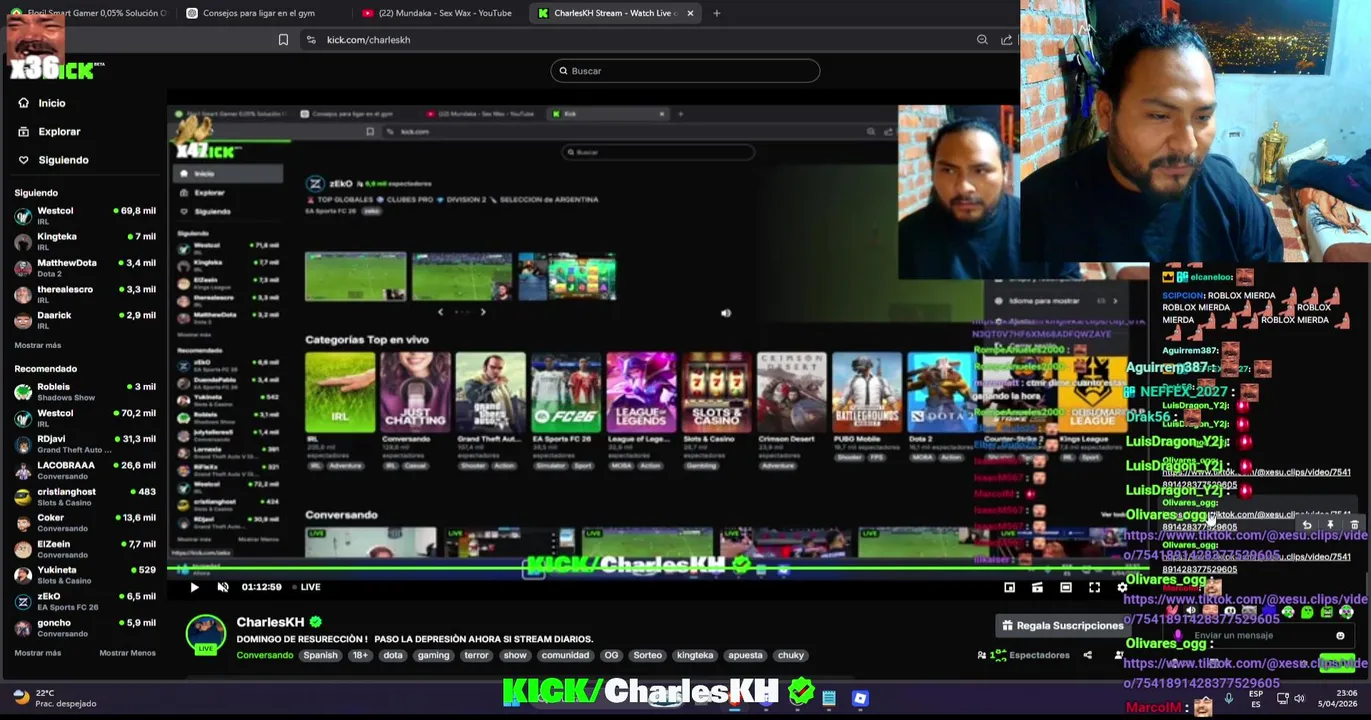Open Inicio in the Kick sidebar

click(x=41, y=103)
